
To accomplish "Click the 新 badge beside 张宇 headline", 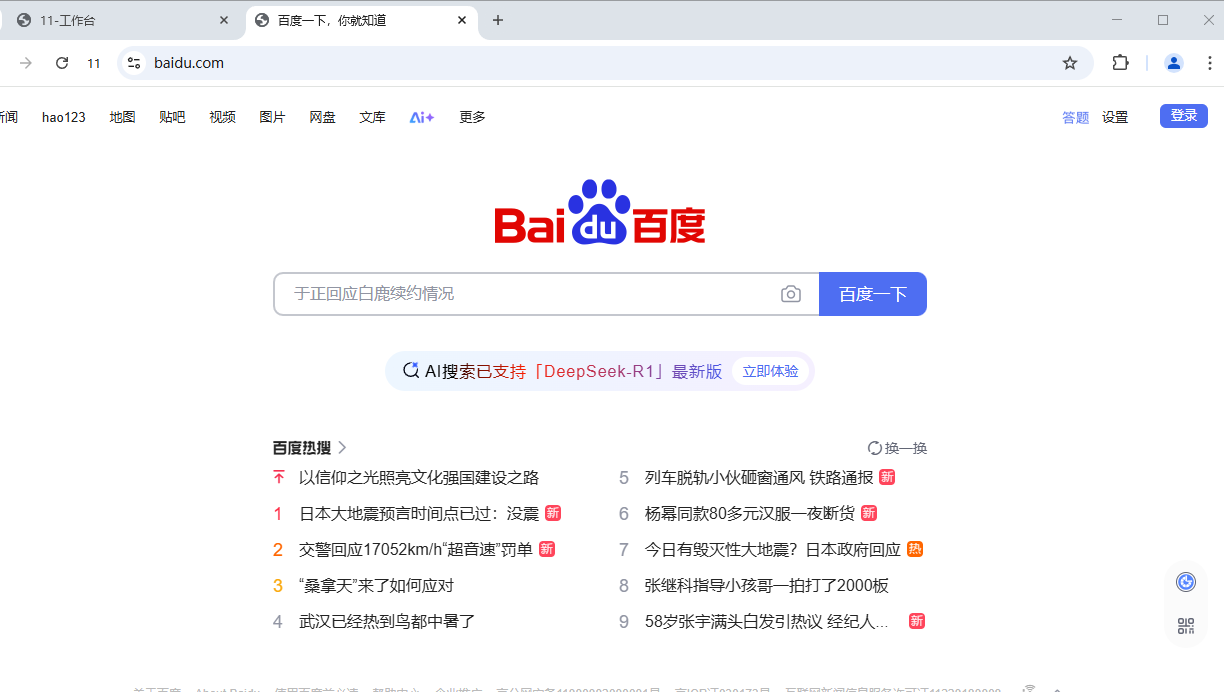I will click(x=917, y=621).
